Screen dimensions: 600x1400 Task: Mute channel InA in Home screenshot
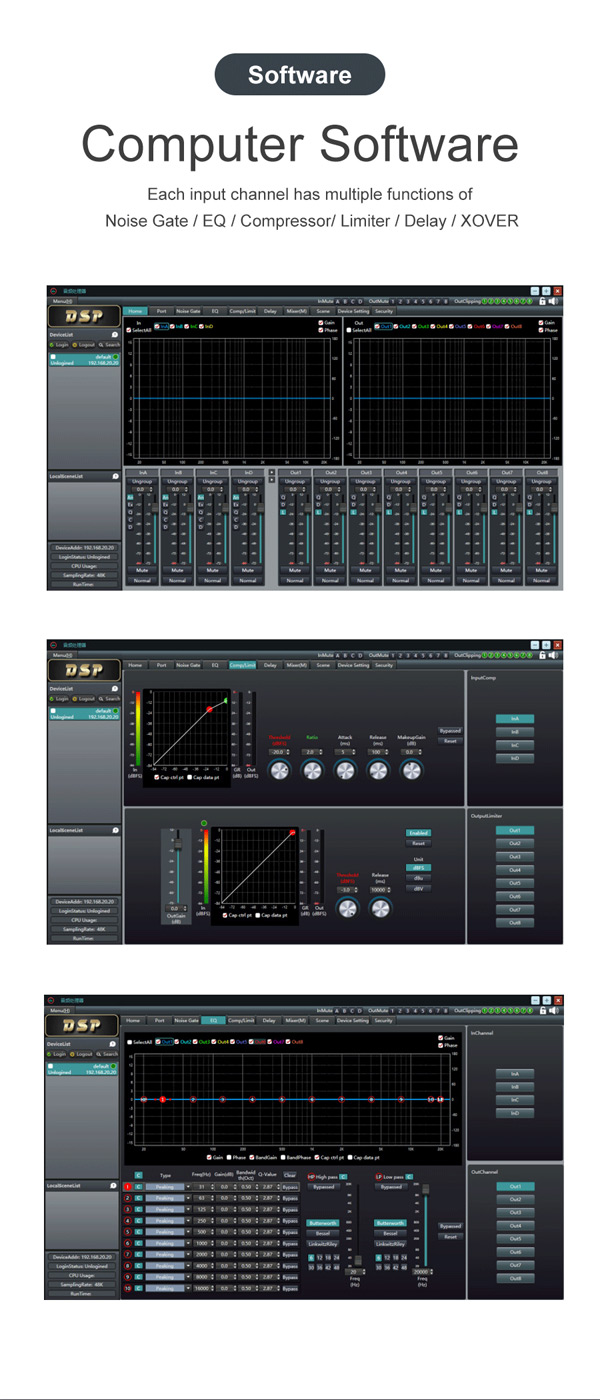tap(143, 569)
